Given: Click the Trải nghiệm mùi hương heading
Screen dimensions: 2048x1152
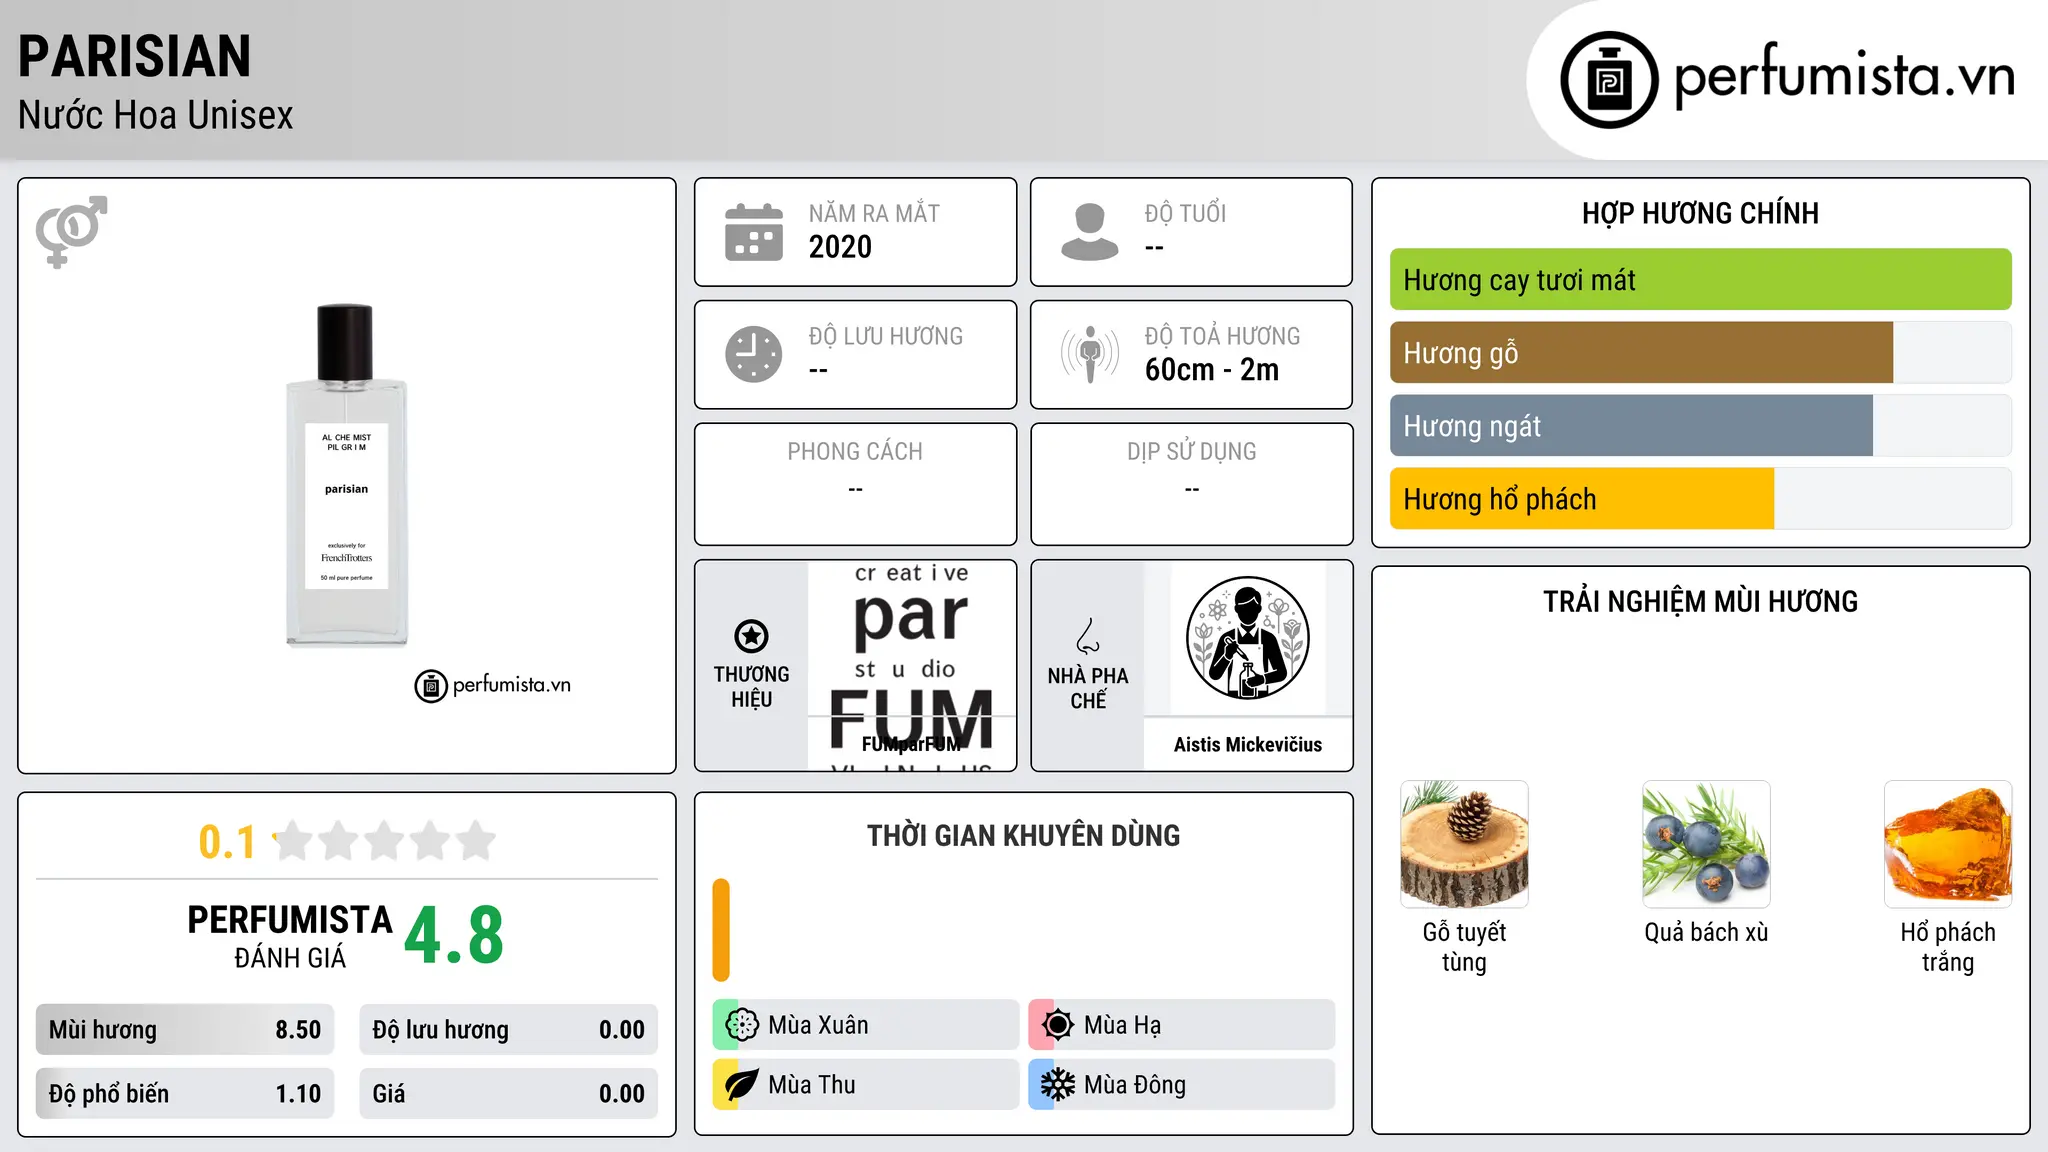Looking at the screenshot, I should click(x=1701, y=601).
